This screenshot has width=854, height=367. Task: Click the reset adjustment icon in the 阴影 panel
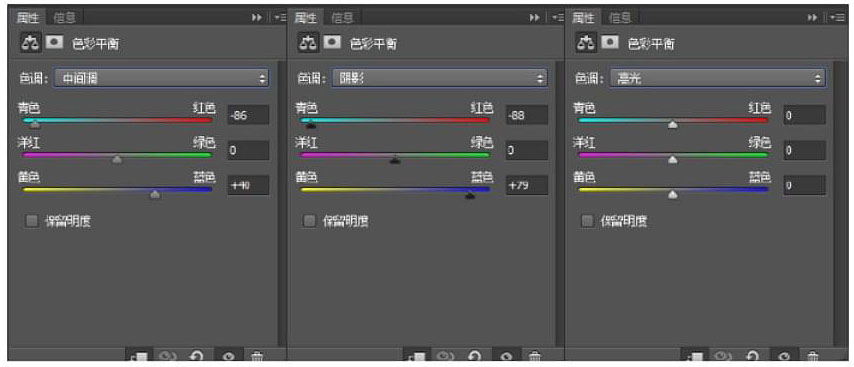(474, 357)
